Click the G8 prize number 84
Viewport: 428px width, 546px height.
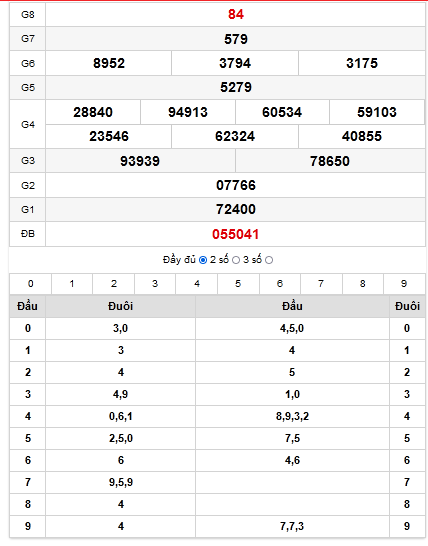[x=236, y=14]
